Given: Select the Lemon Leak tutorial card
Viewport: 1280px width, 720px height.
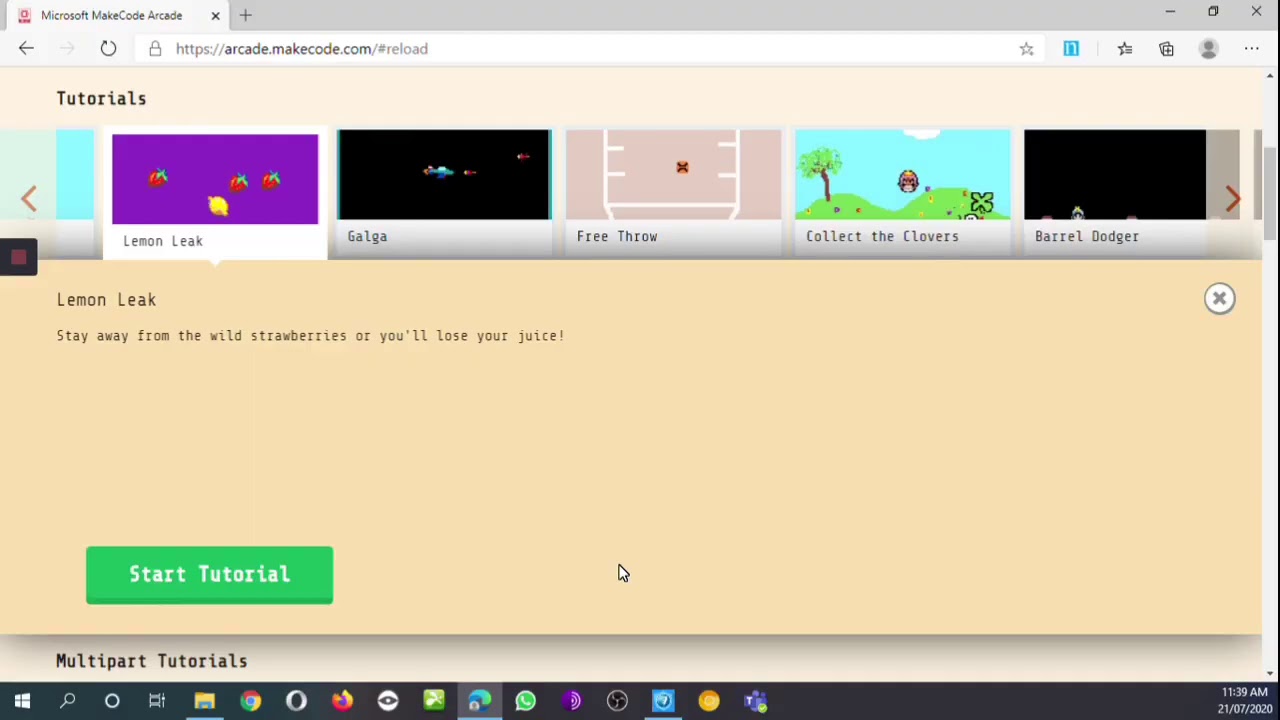Looking at the screenshot, I should click(x=215, y=193).
